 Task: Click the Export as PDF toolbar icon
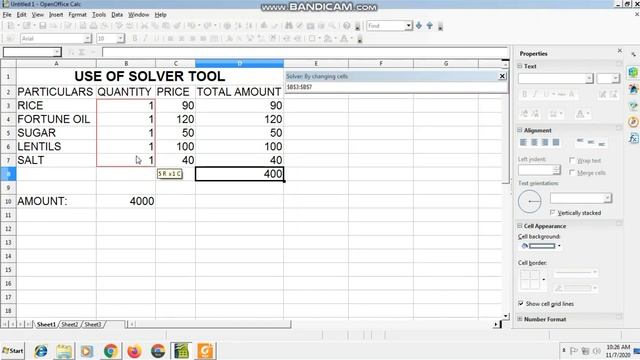click(83, 26)
